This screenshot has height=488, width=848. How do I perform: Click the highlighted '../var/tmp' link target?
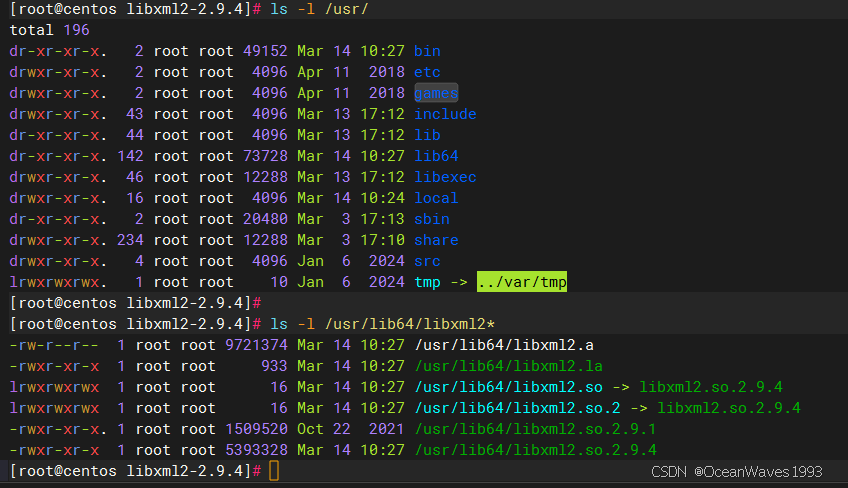(x=522, y=282)
